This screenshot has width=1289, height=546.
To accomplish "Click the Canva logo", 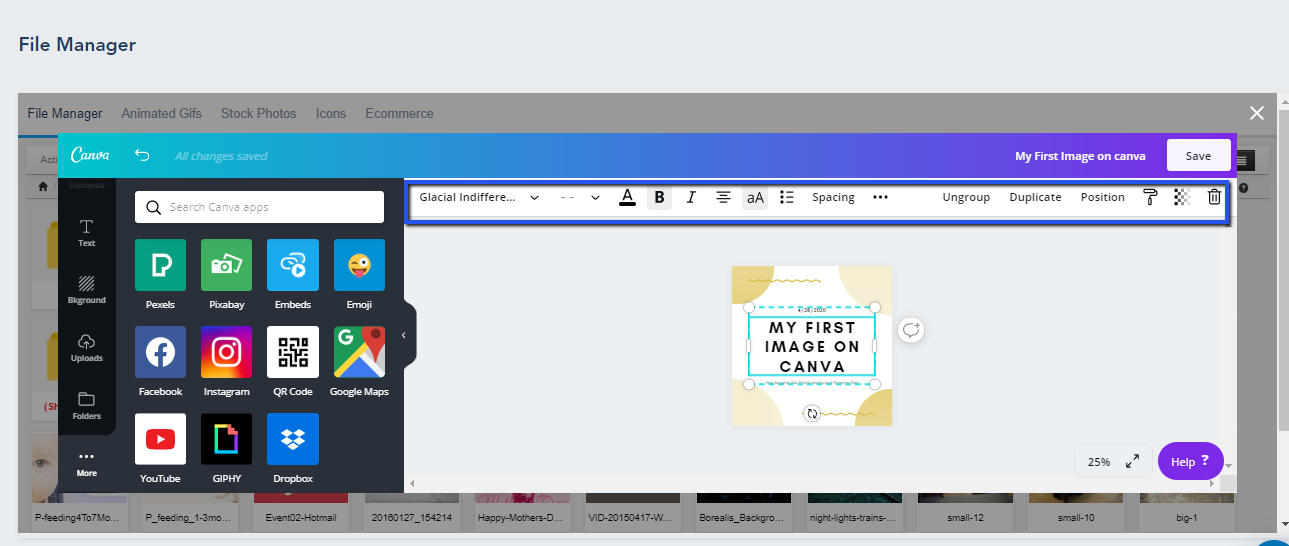I will tap(89, 155).
